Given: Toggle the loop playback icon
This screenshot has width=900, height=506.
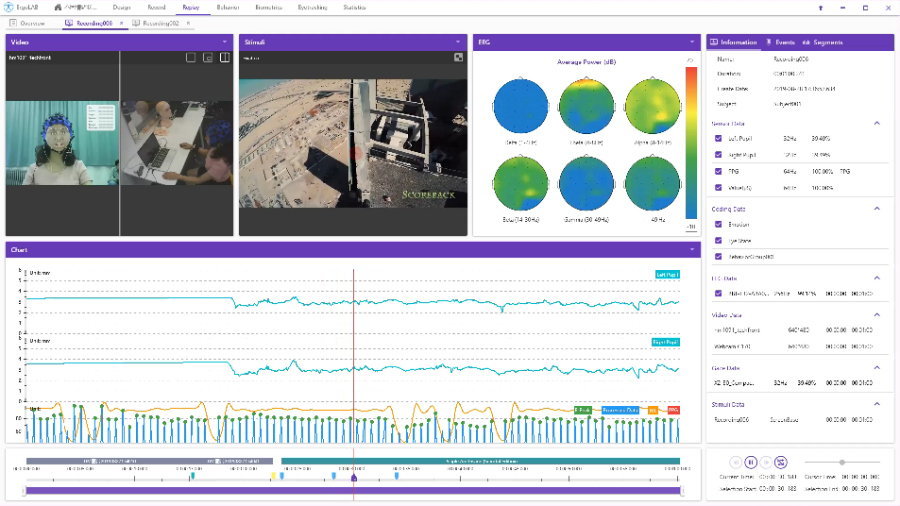Looking at the screenshot, I should pos(781,462).
